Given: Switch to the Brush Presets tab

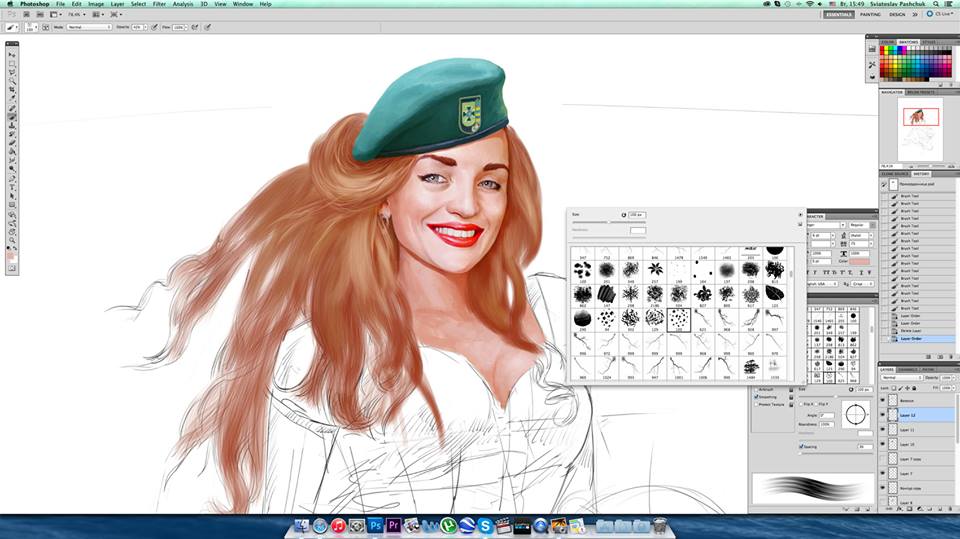Looking at the screenshot, I should [921, 92].
